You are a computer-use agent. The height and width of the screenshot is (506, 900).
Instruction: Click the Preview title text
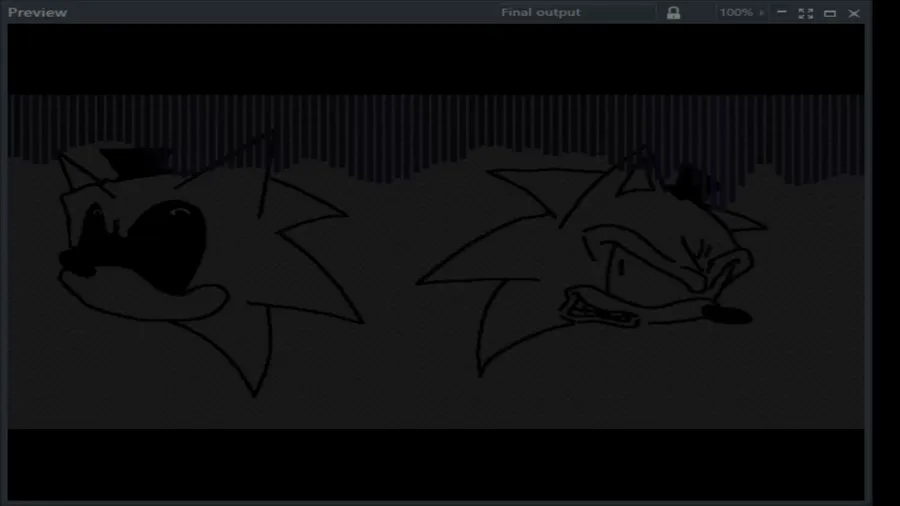(x=37, y=12)
